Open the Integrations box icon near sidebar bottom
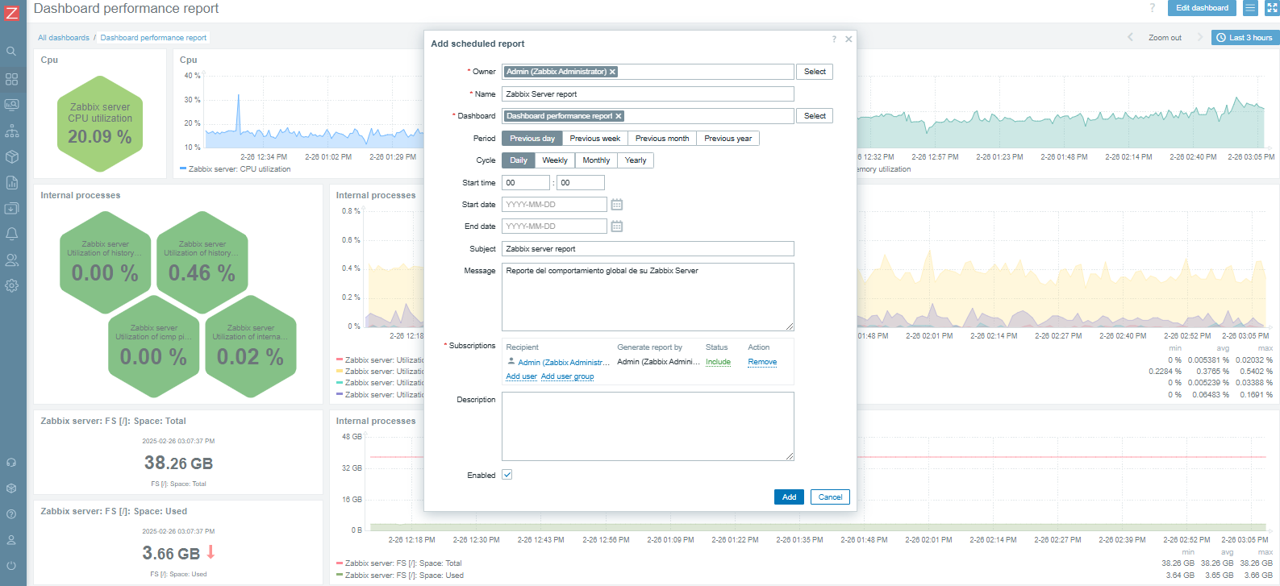The height and width of the screenshot is (586, 1280). tap(12, 489)
